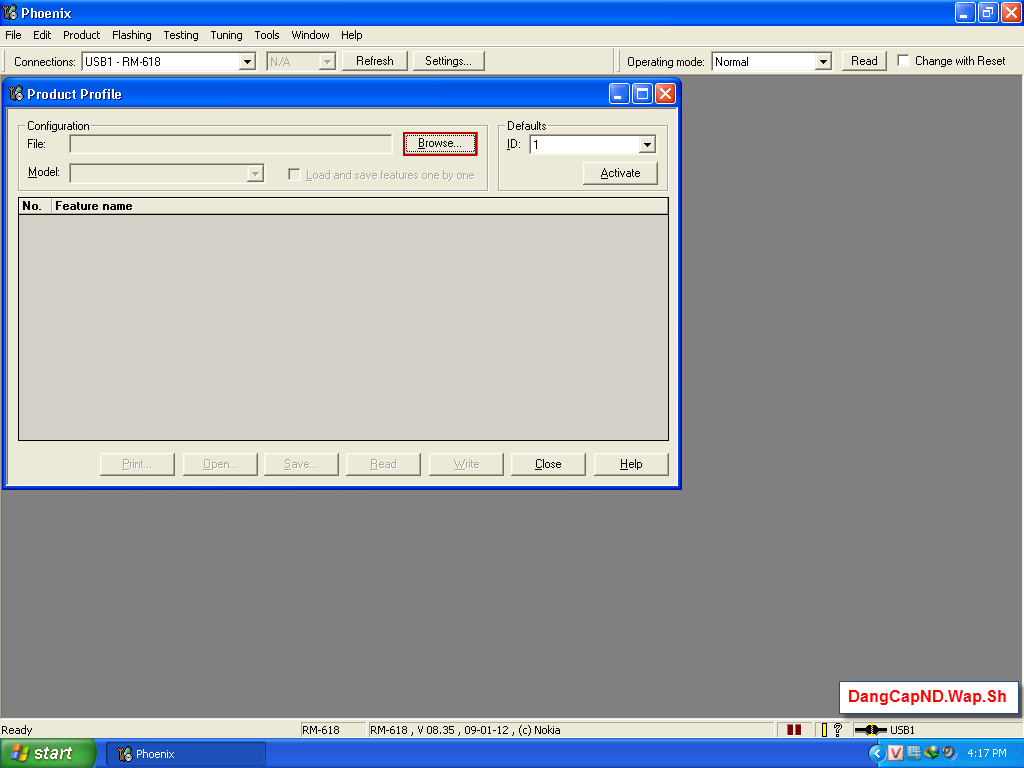Close Product Profile with the red X
Screen dimensions: 1024x768
(x=665, y=93)
